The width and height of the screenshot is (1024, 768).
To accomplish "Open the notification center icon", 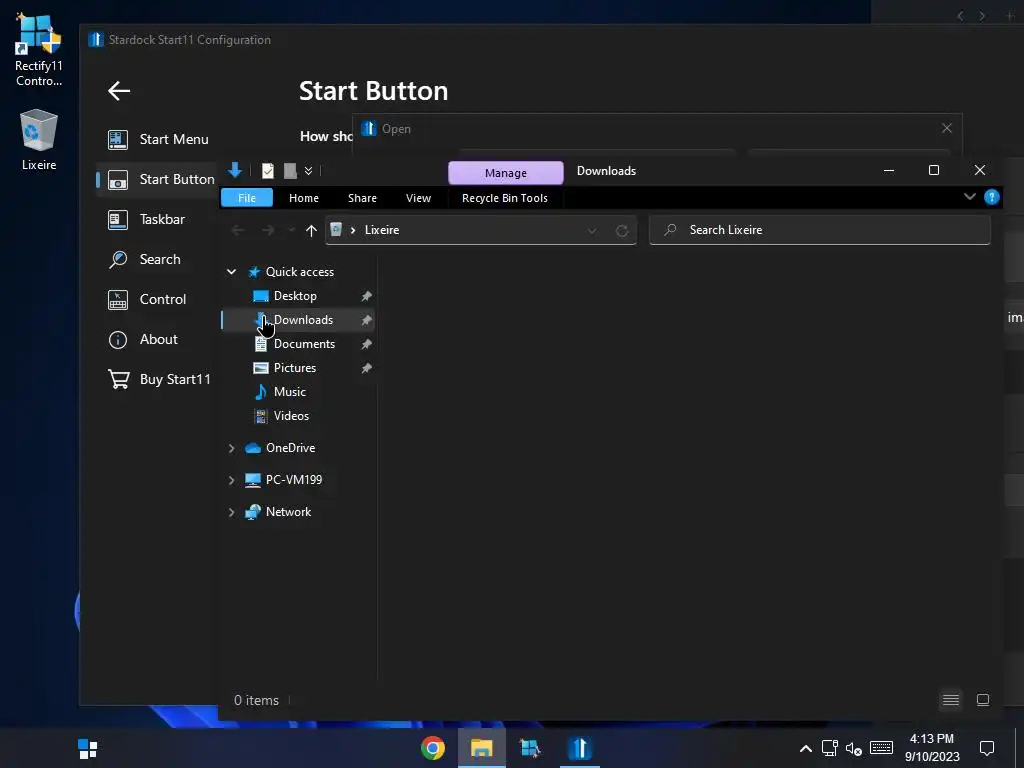I will point(987,748).
